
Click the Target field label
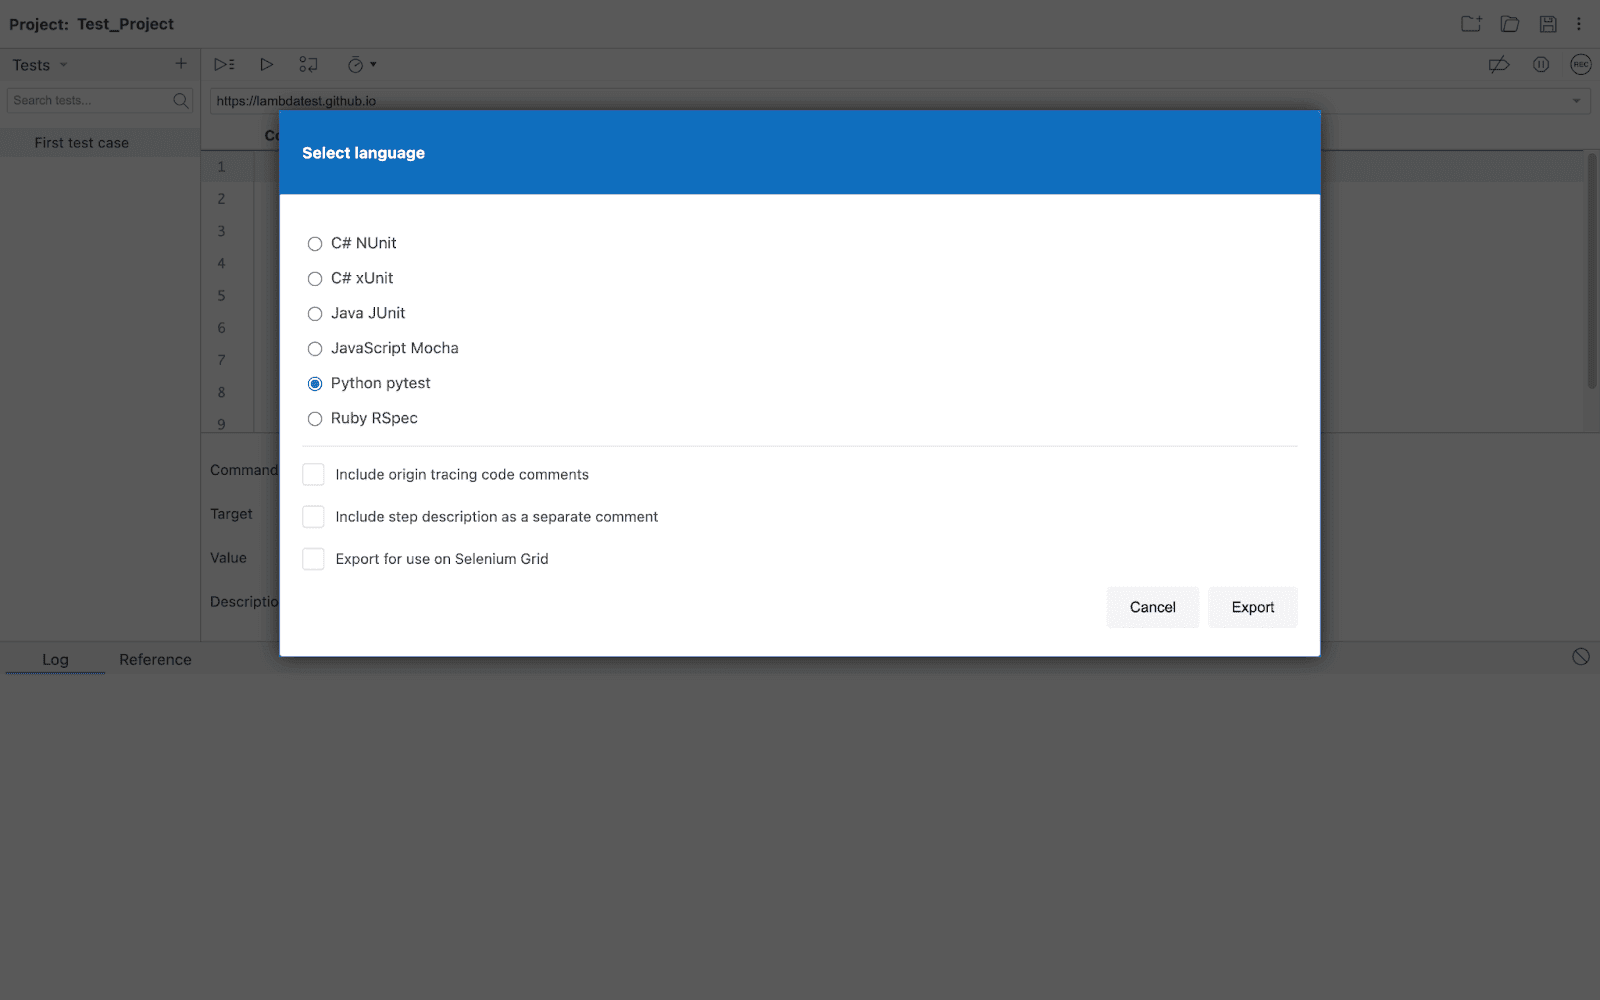(231, 514)
